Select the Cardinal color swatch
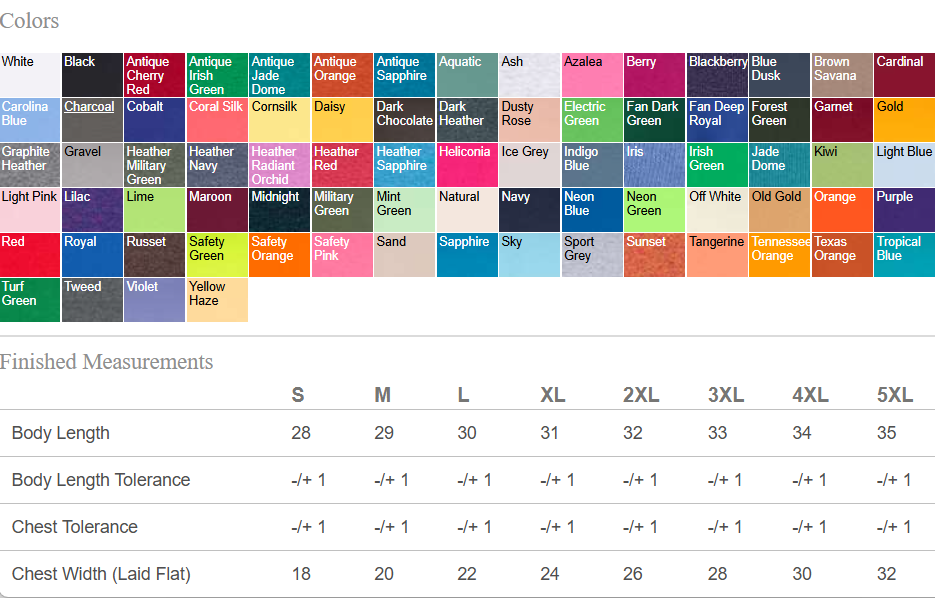The image size is (935, 598). coord(904,75)
